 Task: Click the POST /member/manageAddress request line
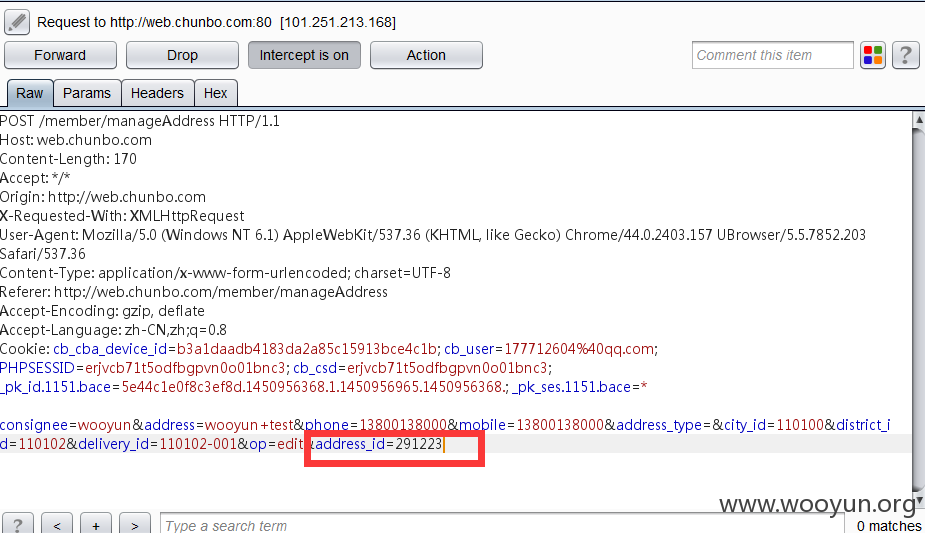[x=140, y=121]
